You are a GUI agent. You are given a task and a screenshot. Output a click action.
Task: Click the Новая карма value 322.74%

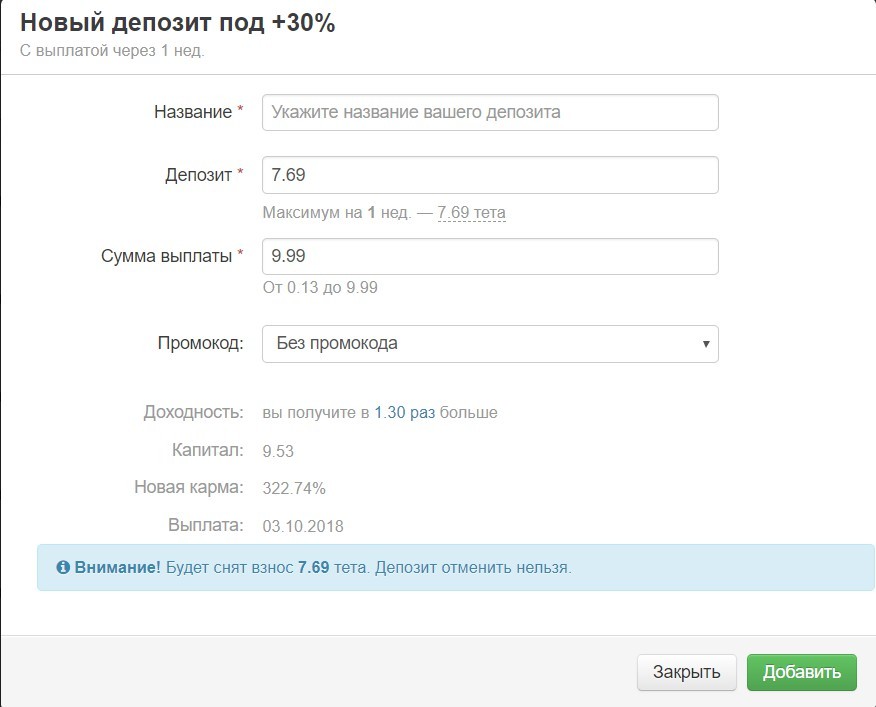click(x=293, y=488)
